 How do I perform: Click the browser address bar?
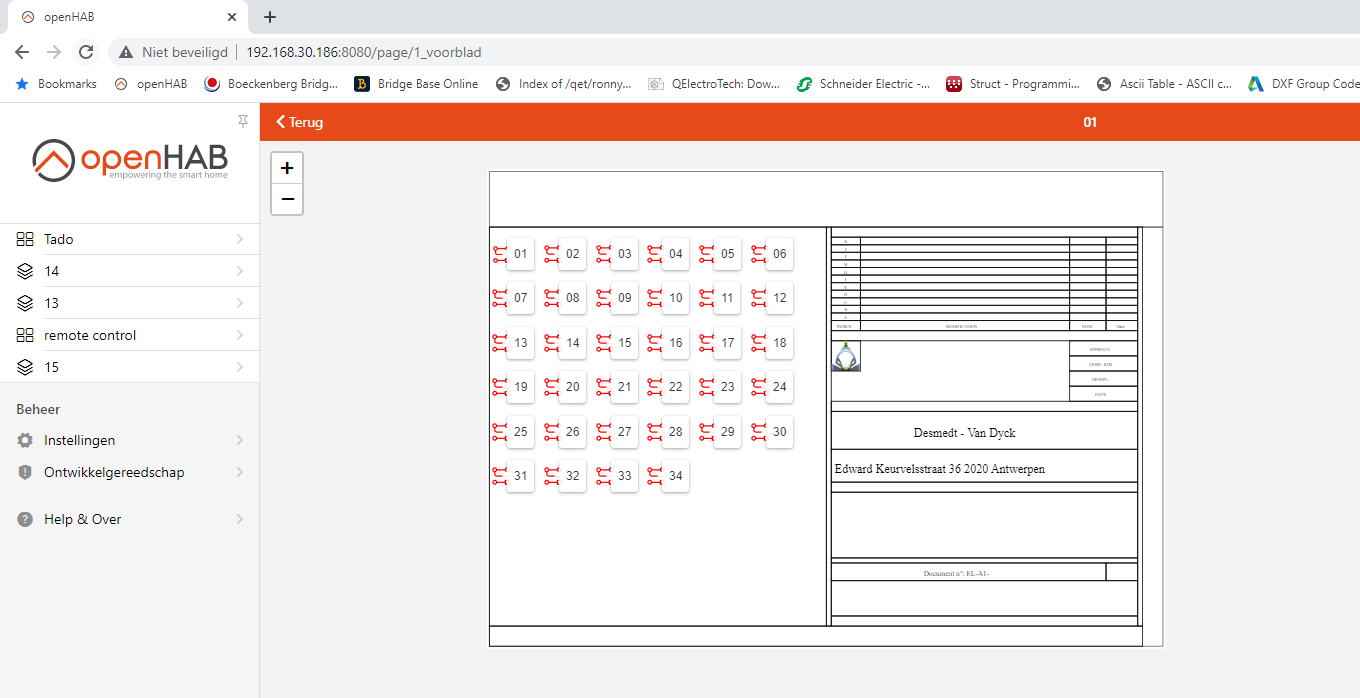[735, 52]
